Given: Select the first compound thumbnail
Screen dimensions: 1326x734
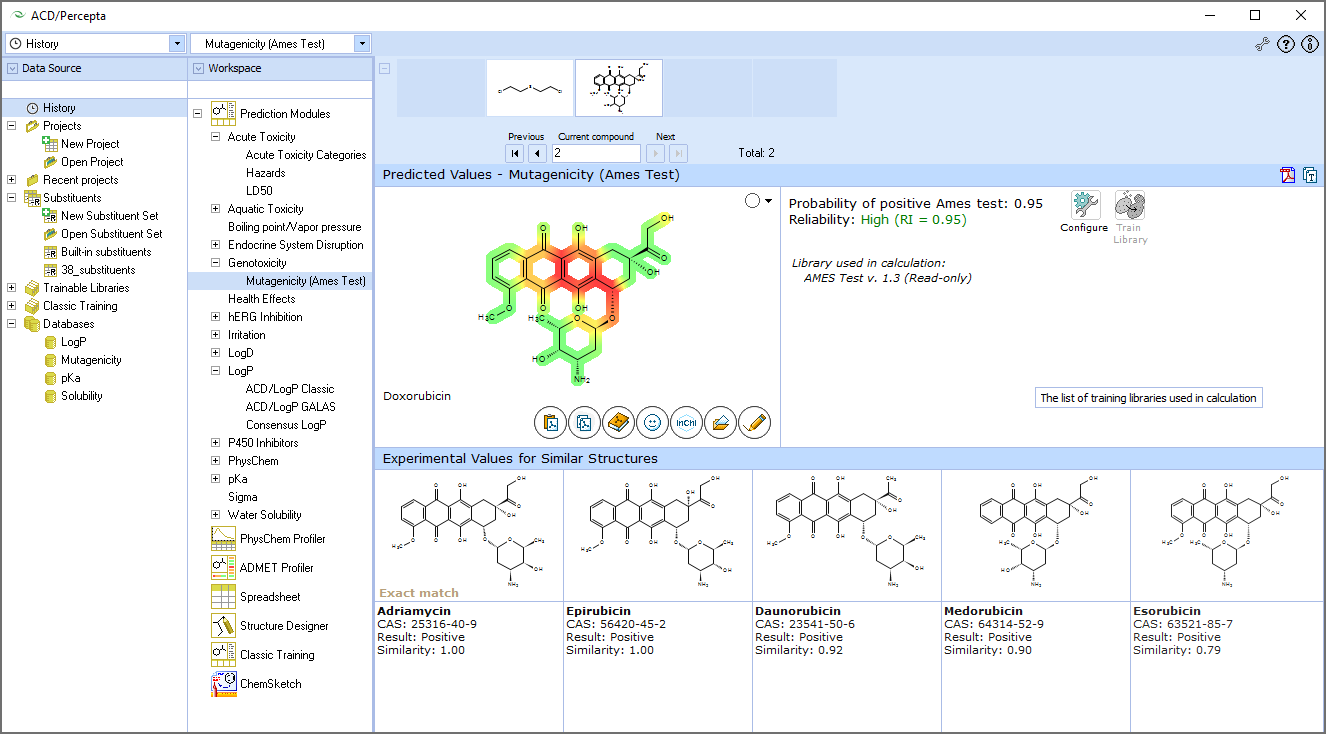Looking at the screenshot, I should coord(529,87).
